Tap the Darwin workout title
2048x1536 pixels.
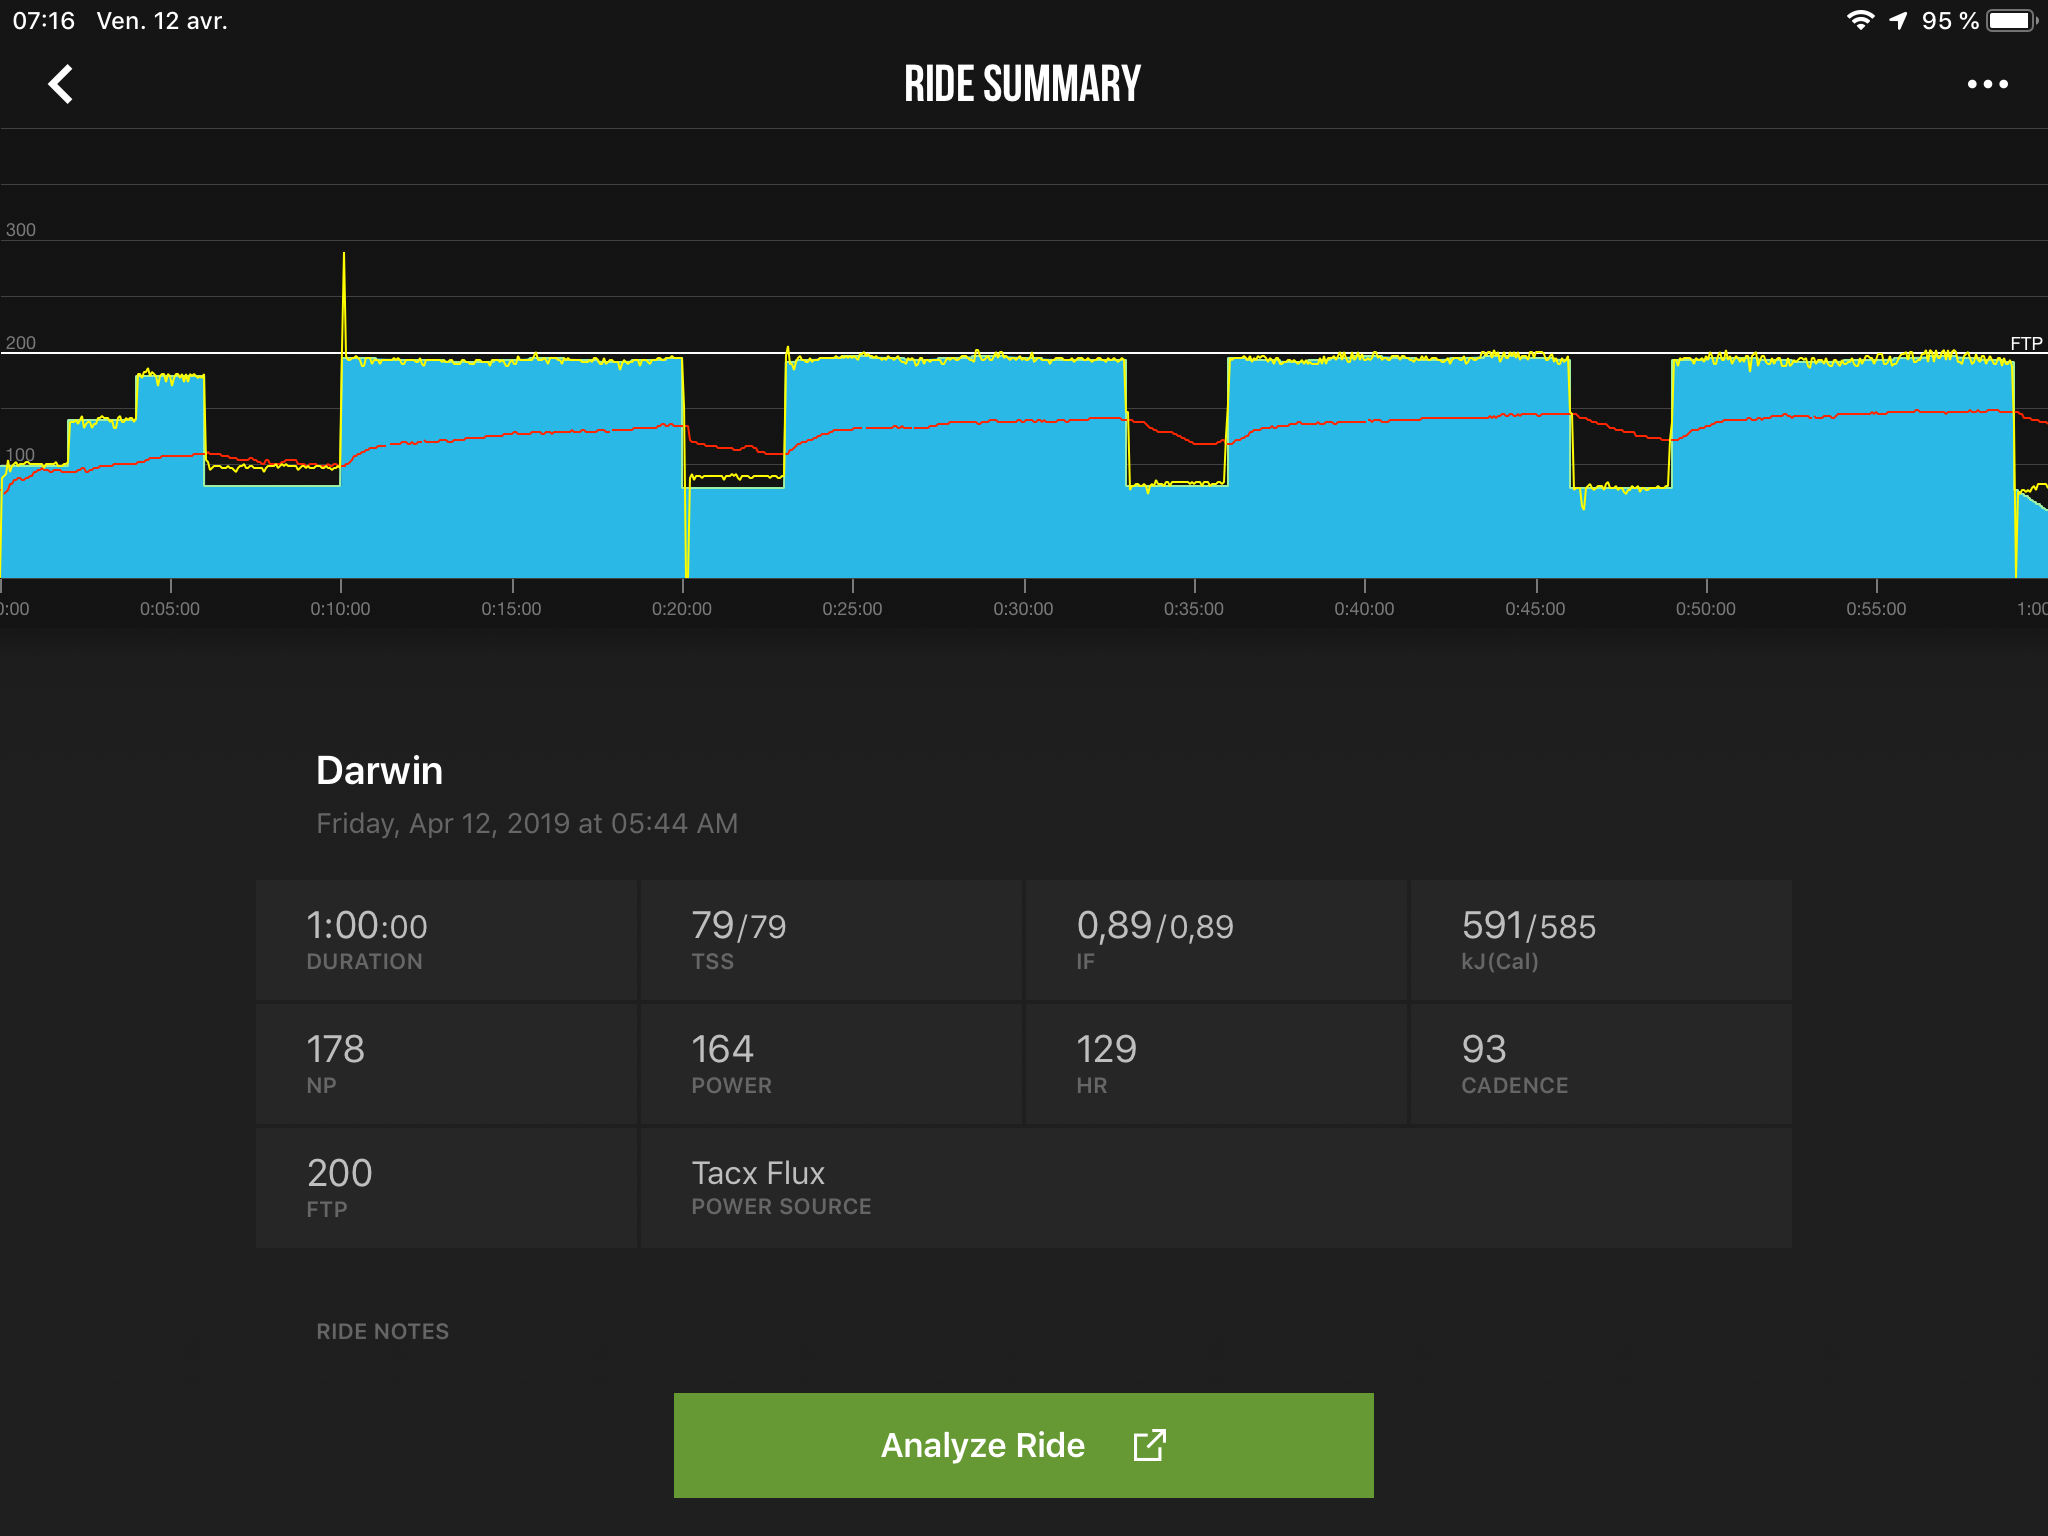tap(379, 771)
